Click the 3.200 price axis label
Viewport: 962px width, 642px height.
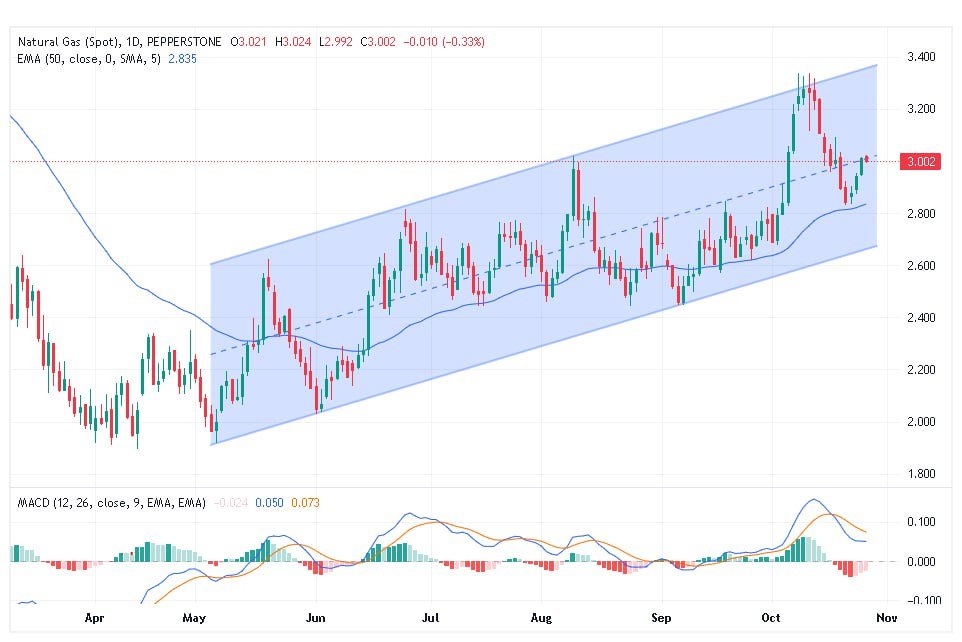click(921, 109)
